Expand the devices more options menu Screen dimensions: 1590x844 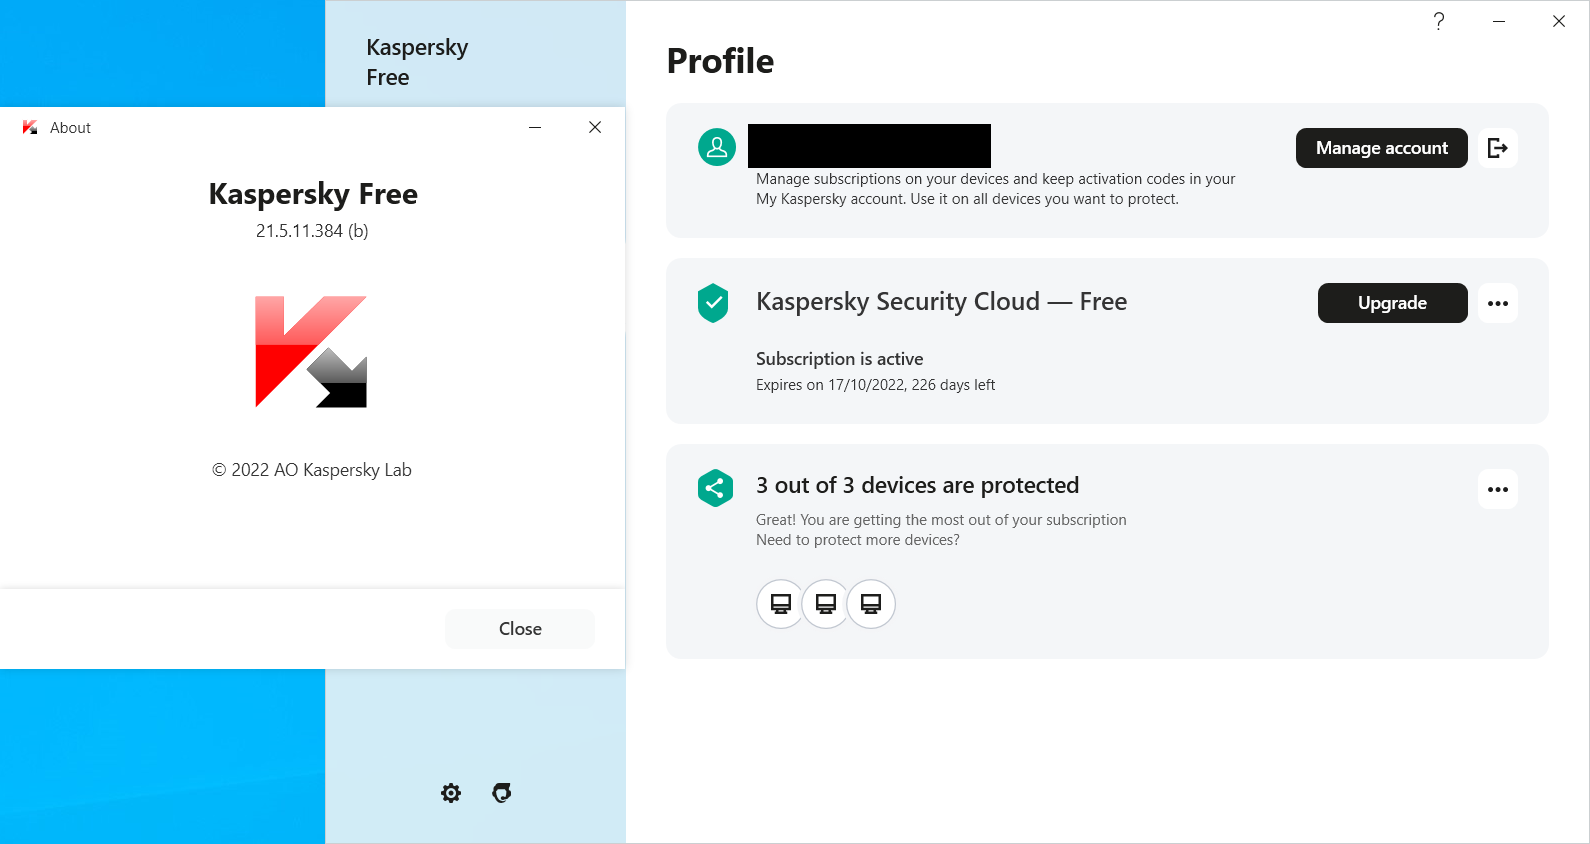coord(1497,489)
